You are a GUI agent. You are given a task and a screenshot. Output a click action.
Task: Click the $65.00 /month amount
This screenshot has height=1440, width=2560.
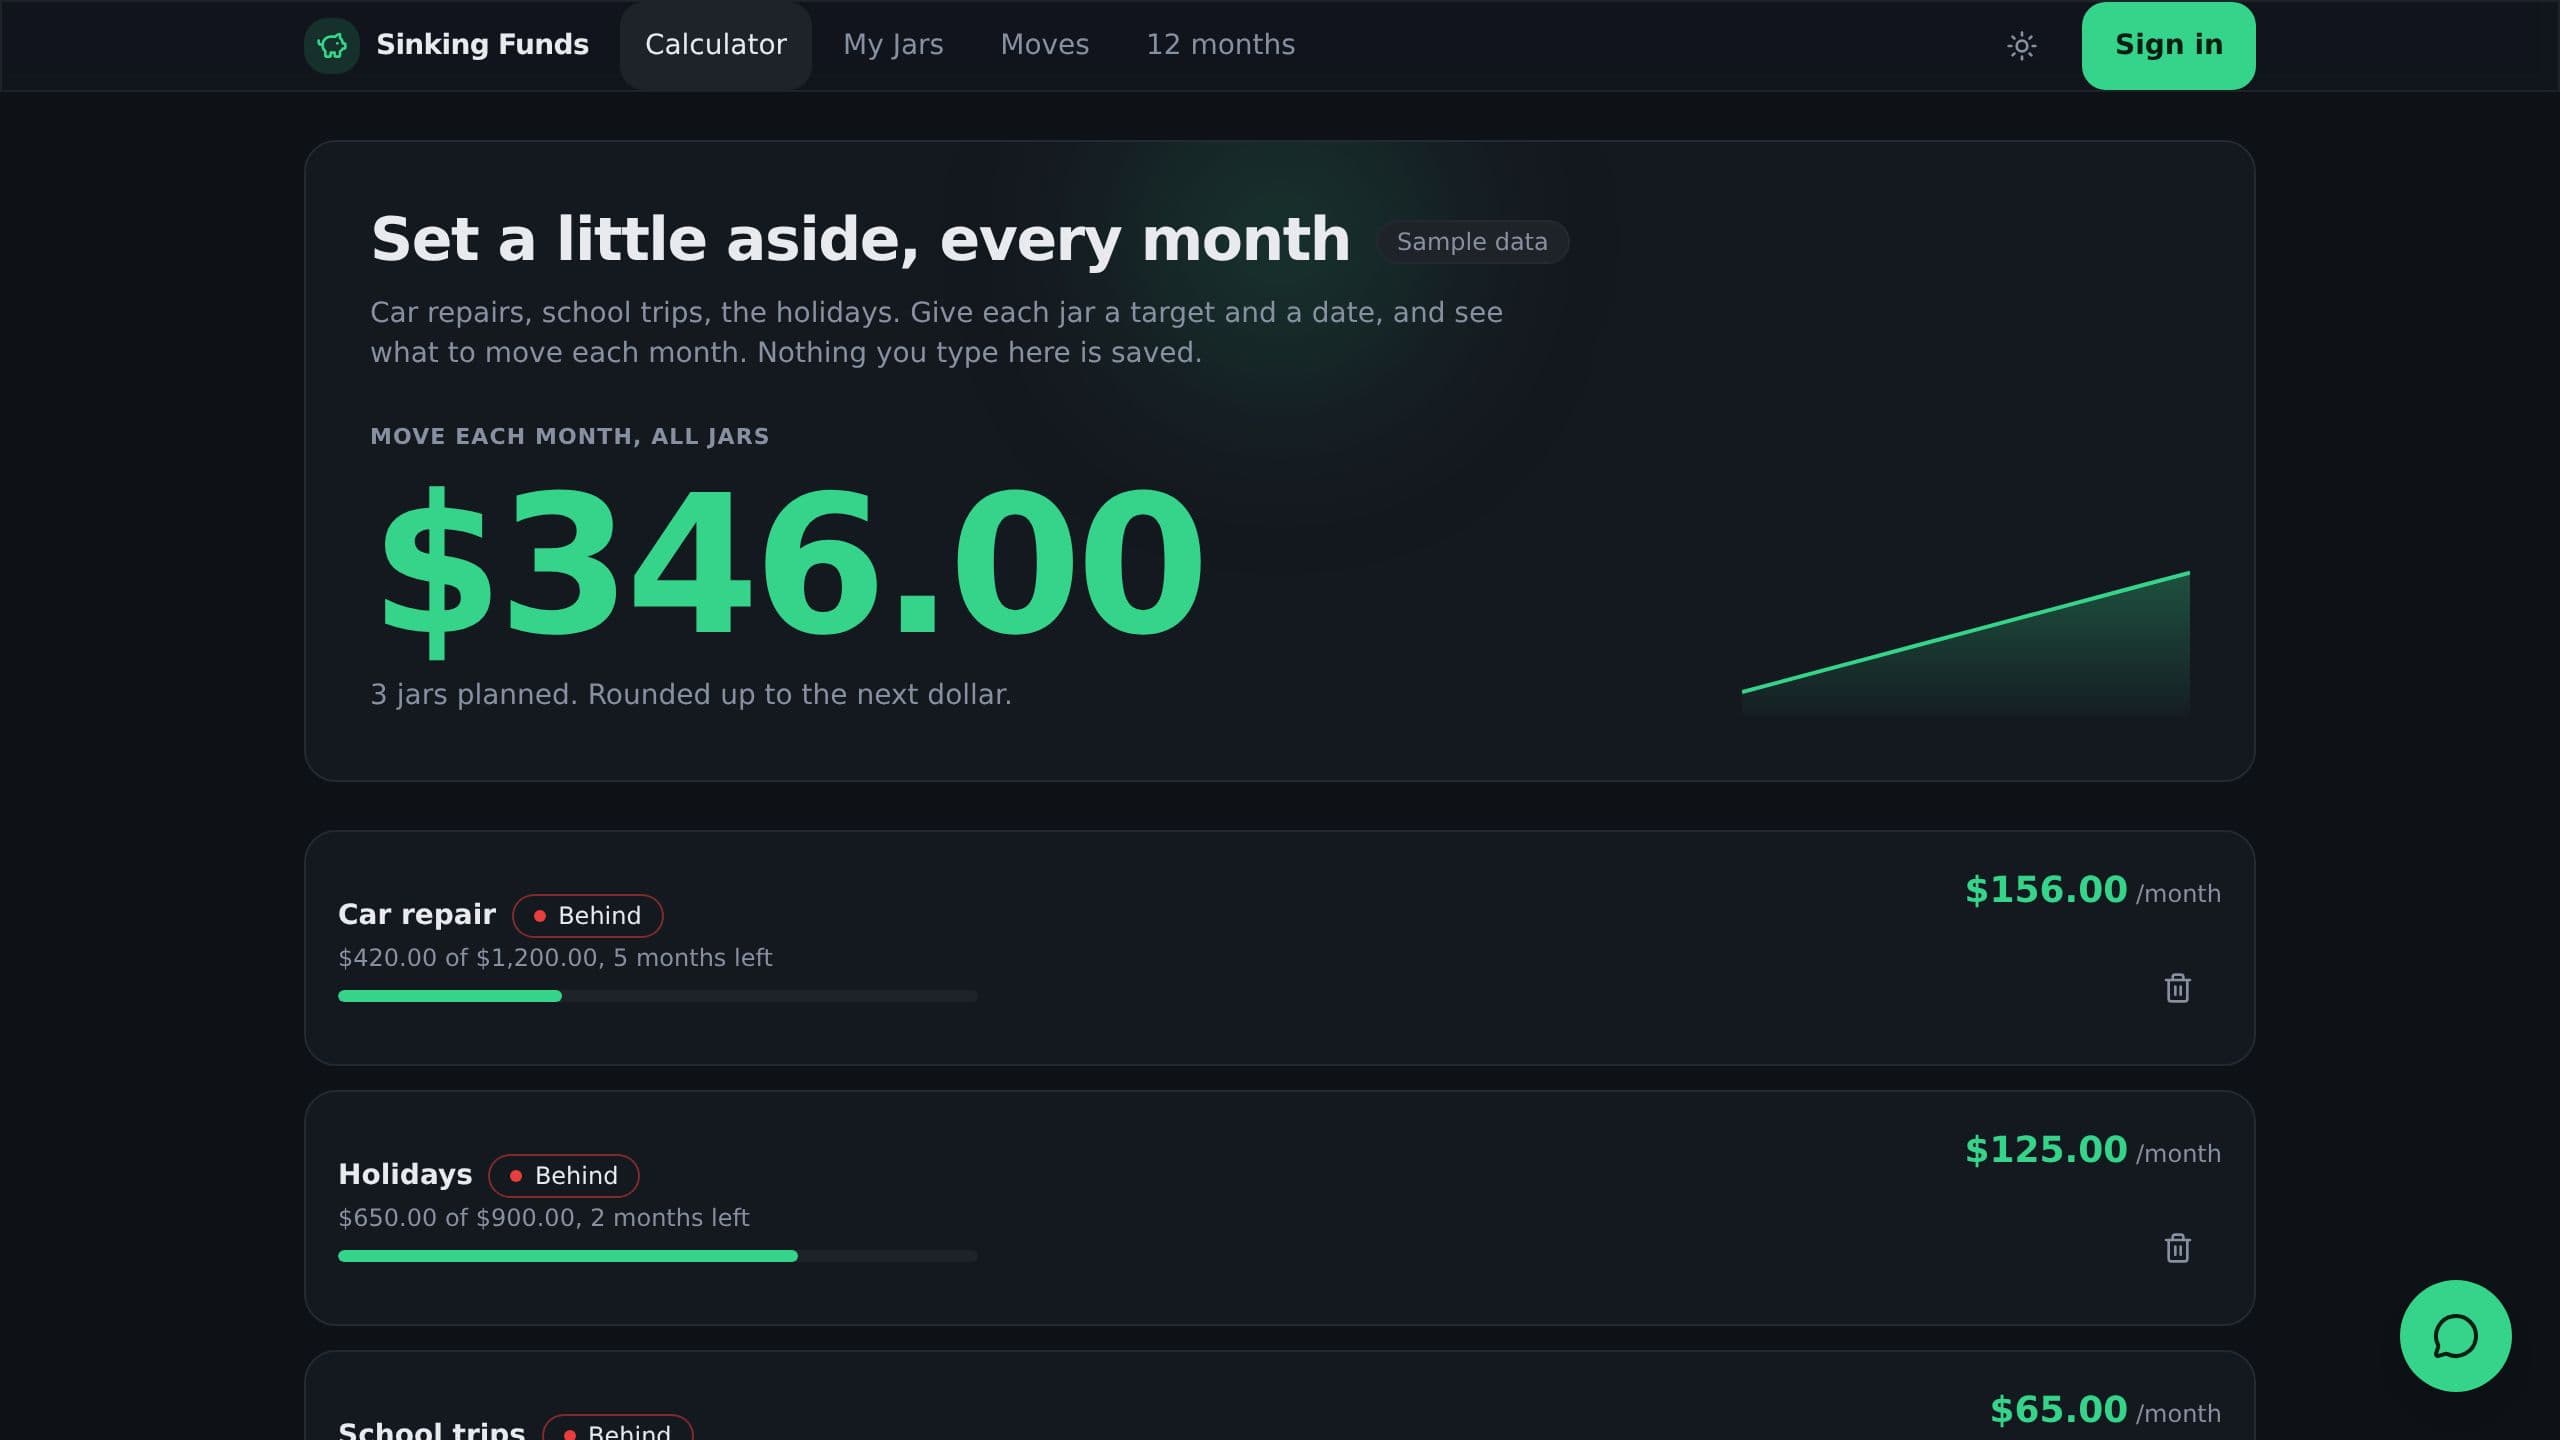tap(2105, 1410)
